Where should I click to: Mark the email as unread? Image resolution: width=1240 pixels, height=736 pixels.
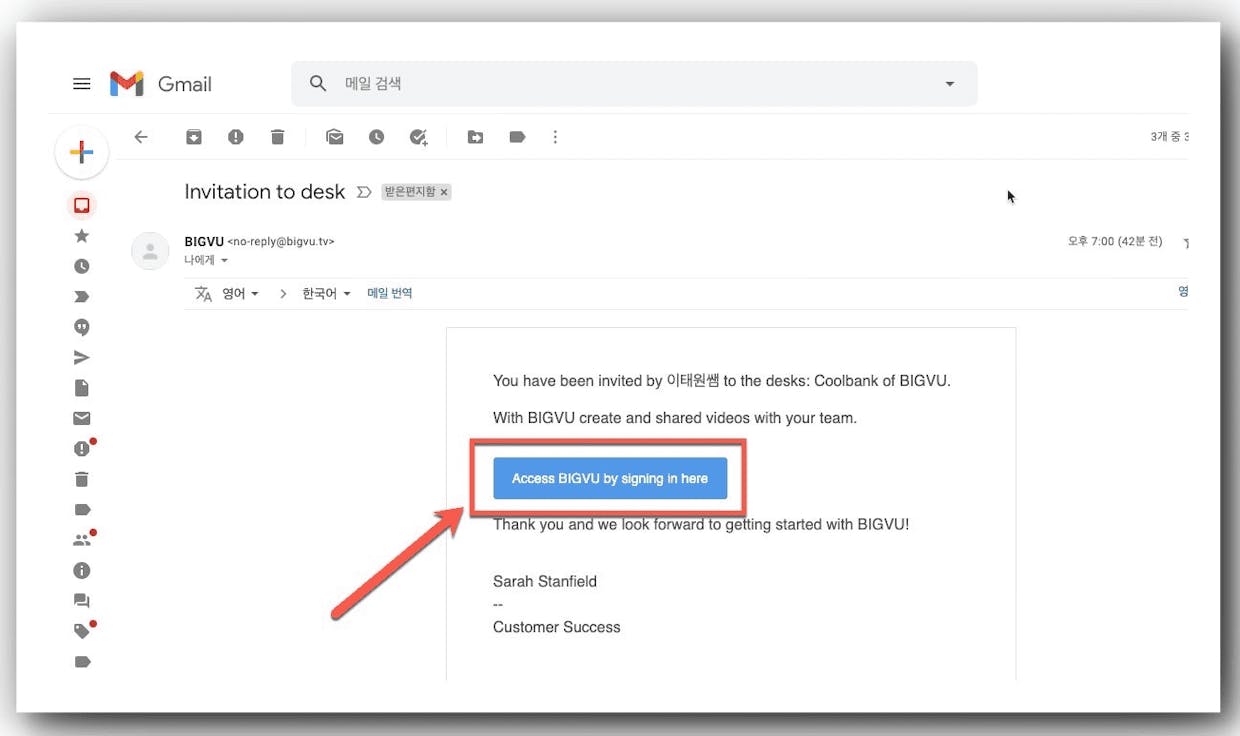(335, 137)
